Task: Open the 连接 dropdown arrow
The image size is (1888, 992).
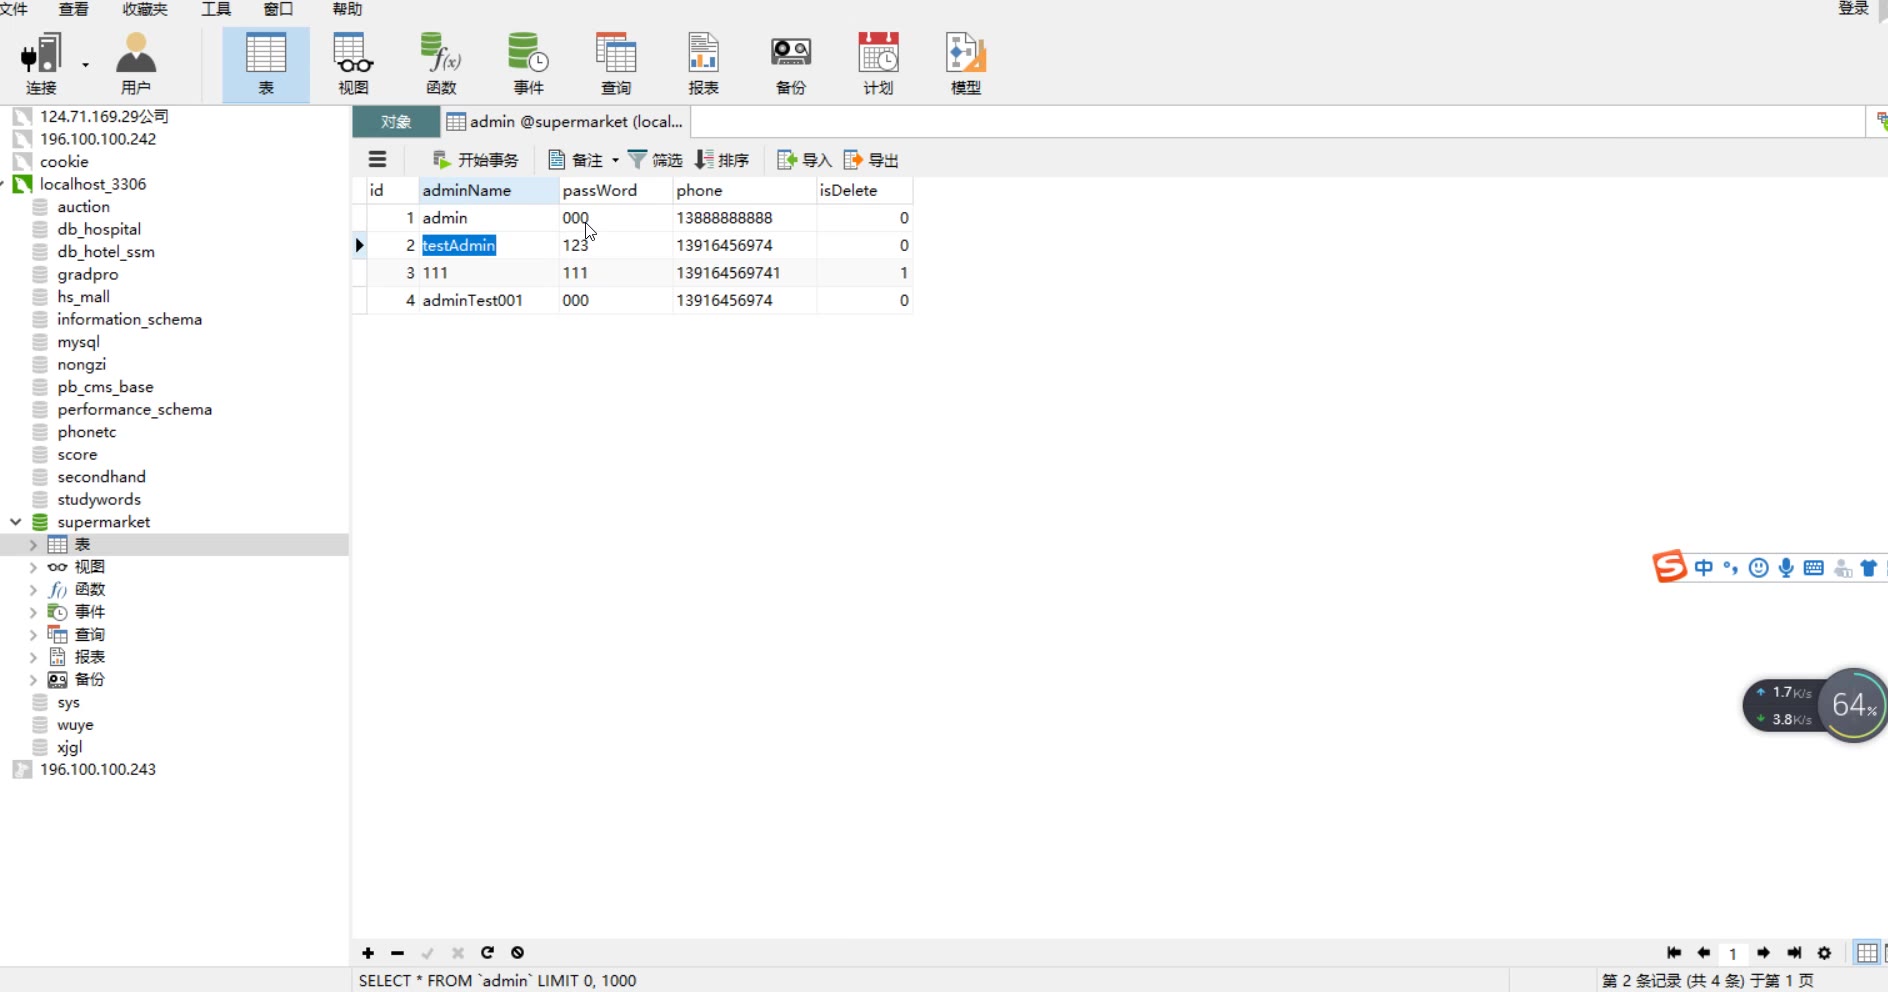Action: pyautogui.click(x=86, y=65)
